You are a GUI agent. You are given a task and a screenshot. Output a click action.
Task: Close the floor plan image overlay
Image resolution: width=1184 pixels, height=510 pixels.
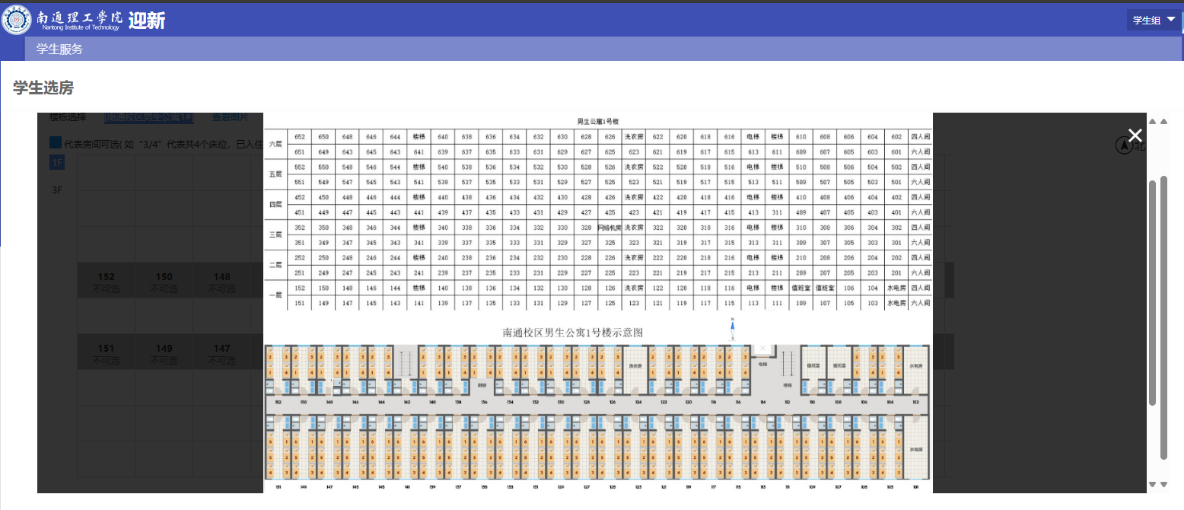point(1135,135)
